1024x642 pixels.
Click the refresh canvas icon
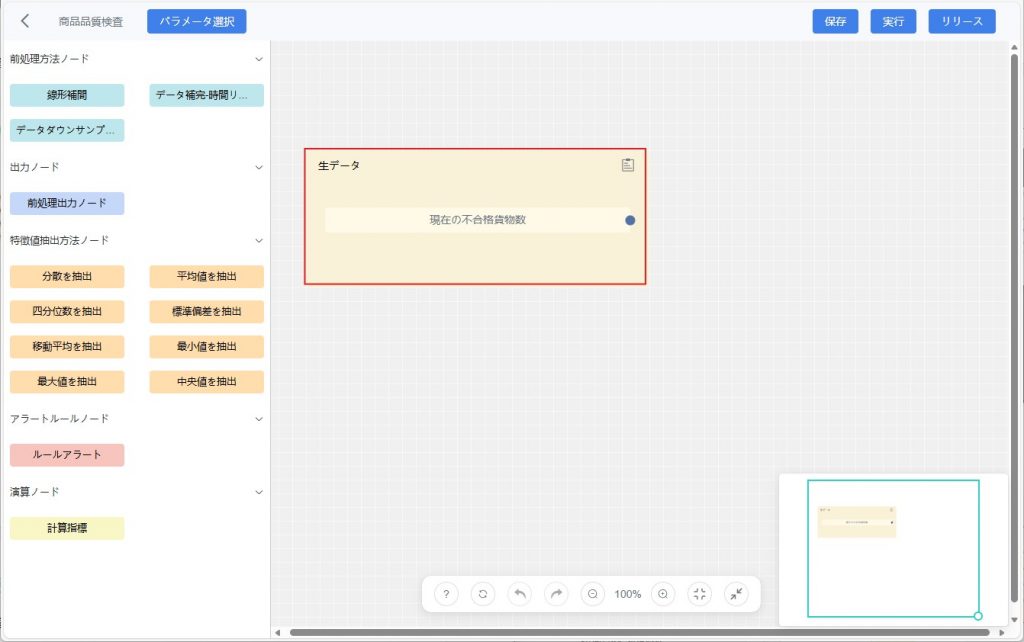coord(483,594)
